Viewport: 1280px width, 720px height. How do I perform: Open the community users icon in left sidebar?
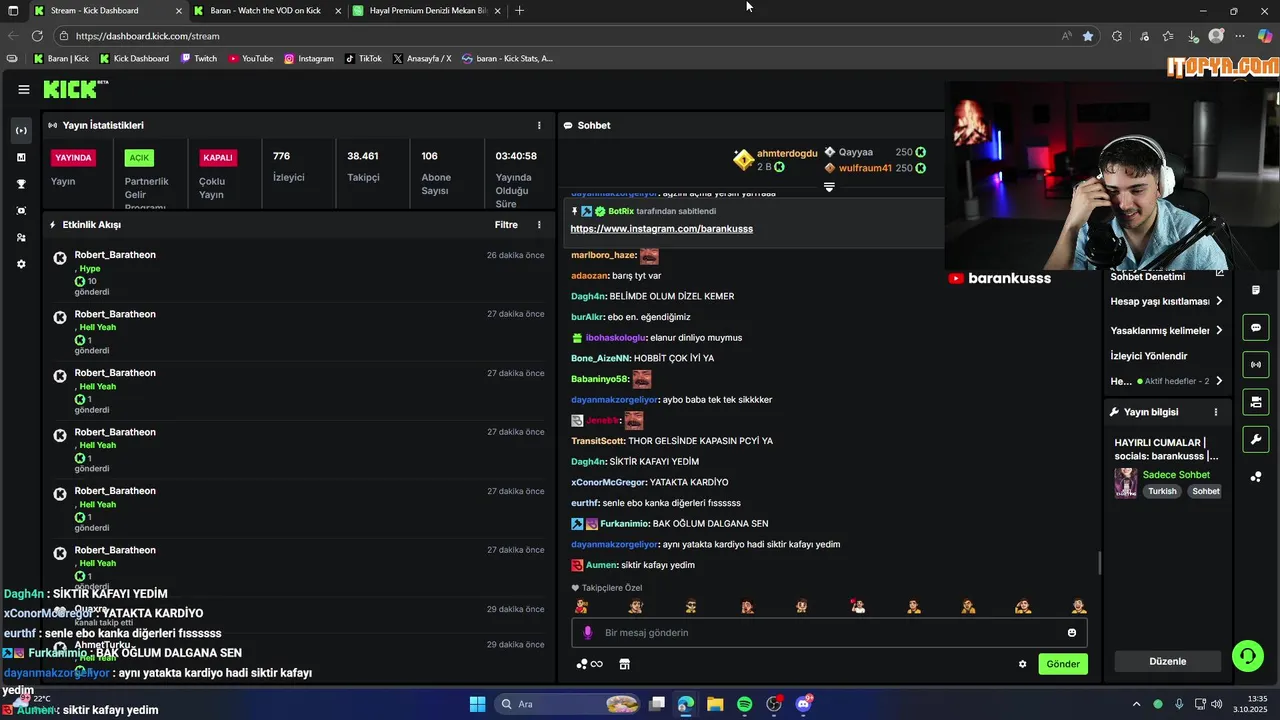[x=21, y=238]
